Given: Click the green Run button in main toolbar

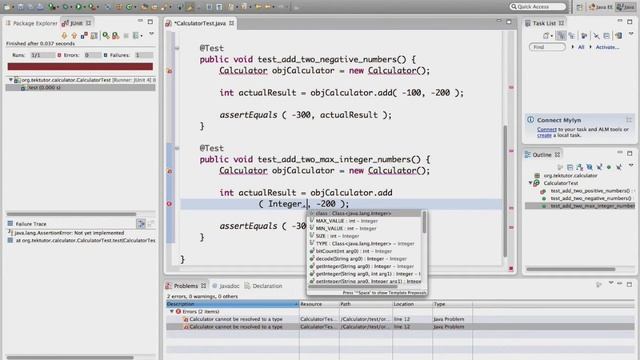Looking at the screenshot, I should click(78, 7).
